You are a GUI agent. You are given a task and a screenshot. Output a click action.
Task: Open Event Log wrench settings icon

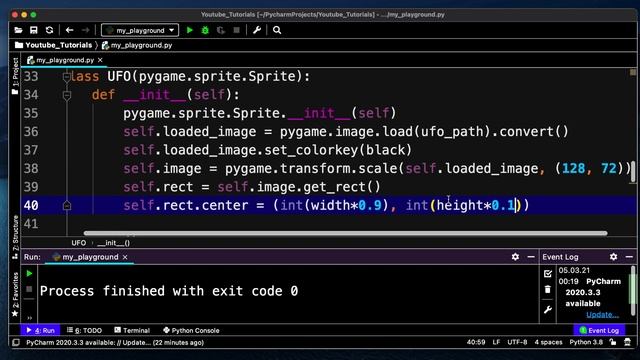click(548, 310)
